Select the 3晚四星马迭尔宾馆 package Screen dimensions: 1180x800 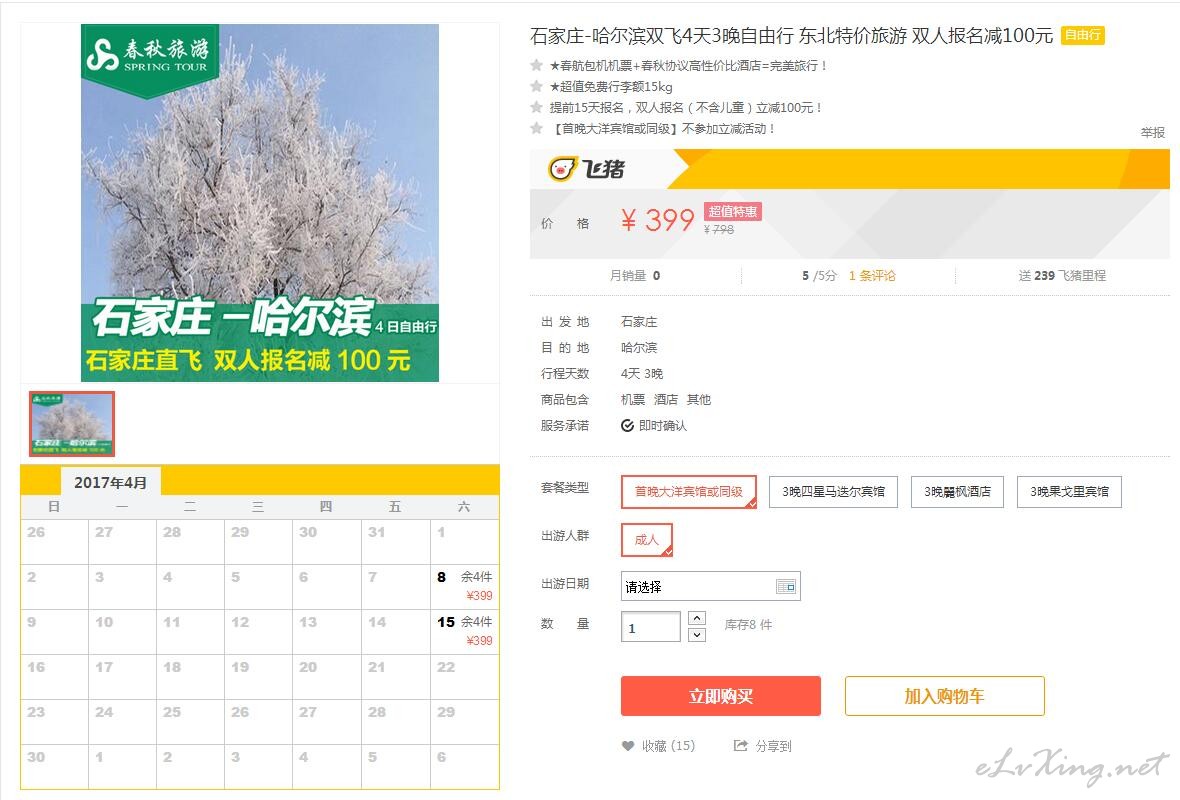click(833, 491)
